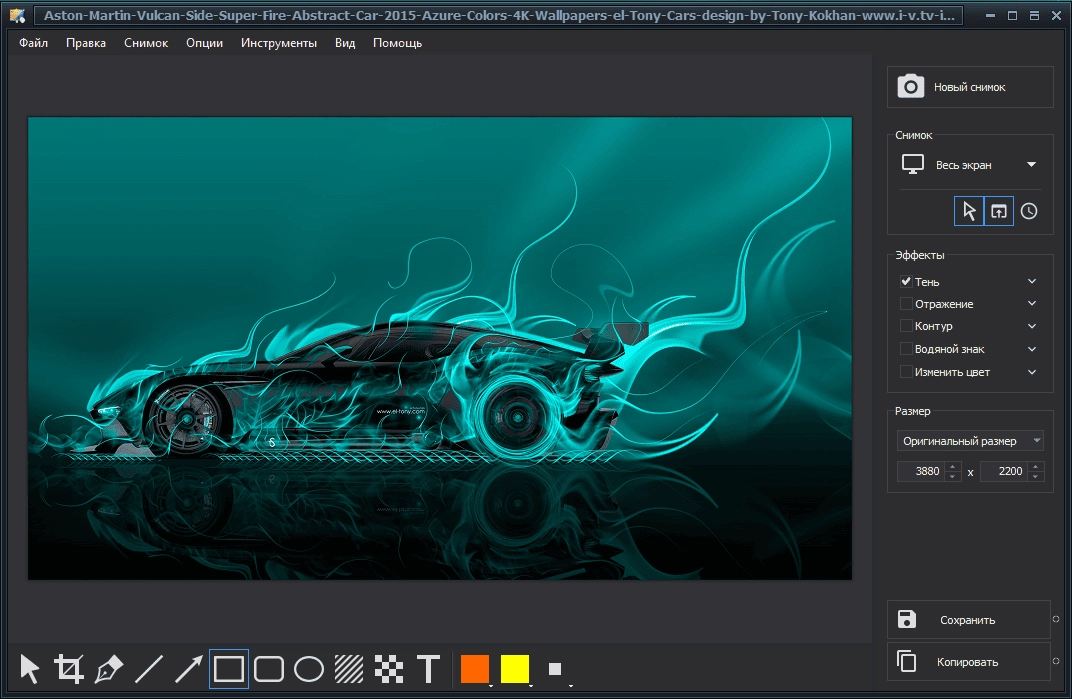Increase height with the up stepper arrow
Screen dimensions: 1072x699
pos(1036,466)
